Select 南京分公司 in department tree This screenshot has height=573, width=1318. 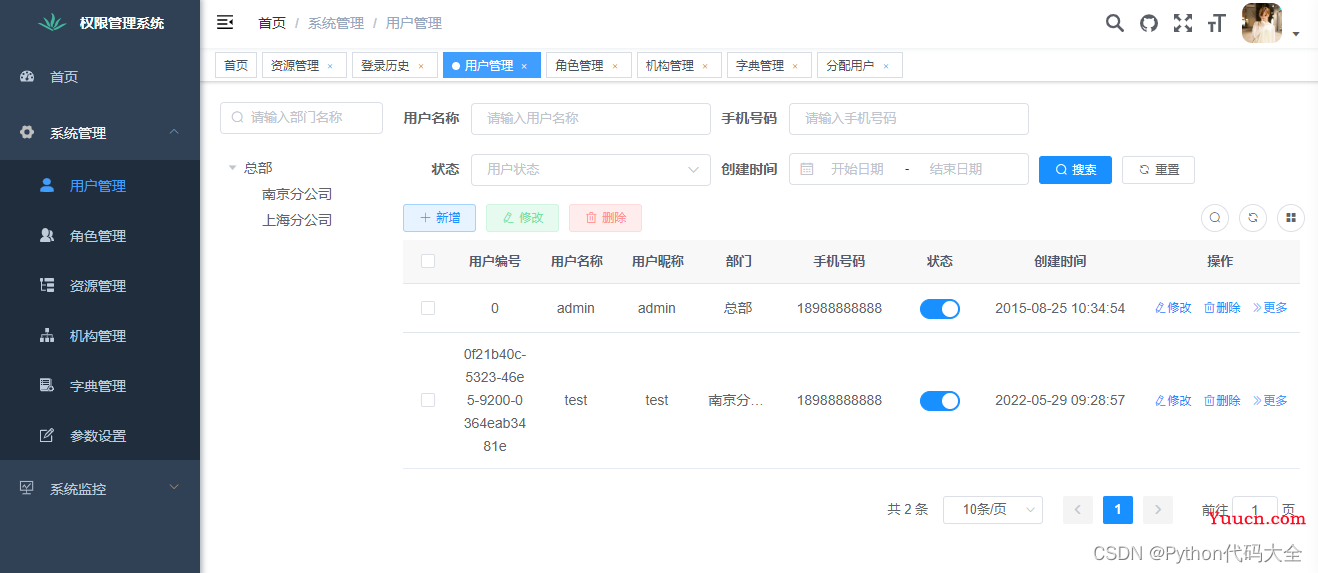[297, 194]
